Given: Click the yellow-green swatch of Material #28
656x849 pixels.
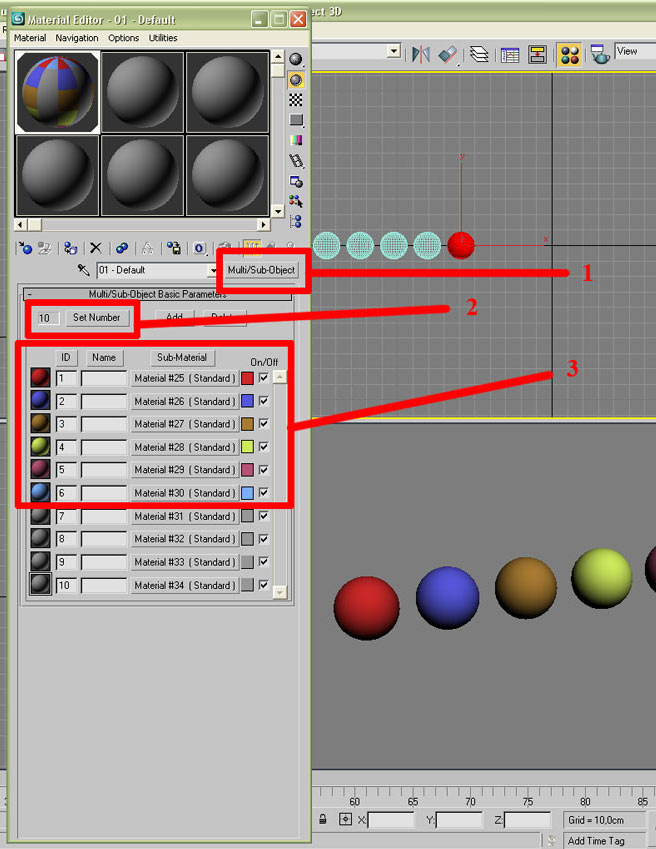Looking at the screenshot, I should click(x=247, y=447).
